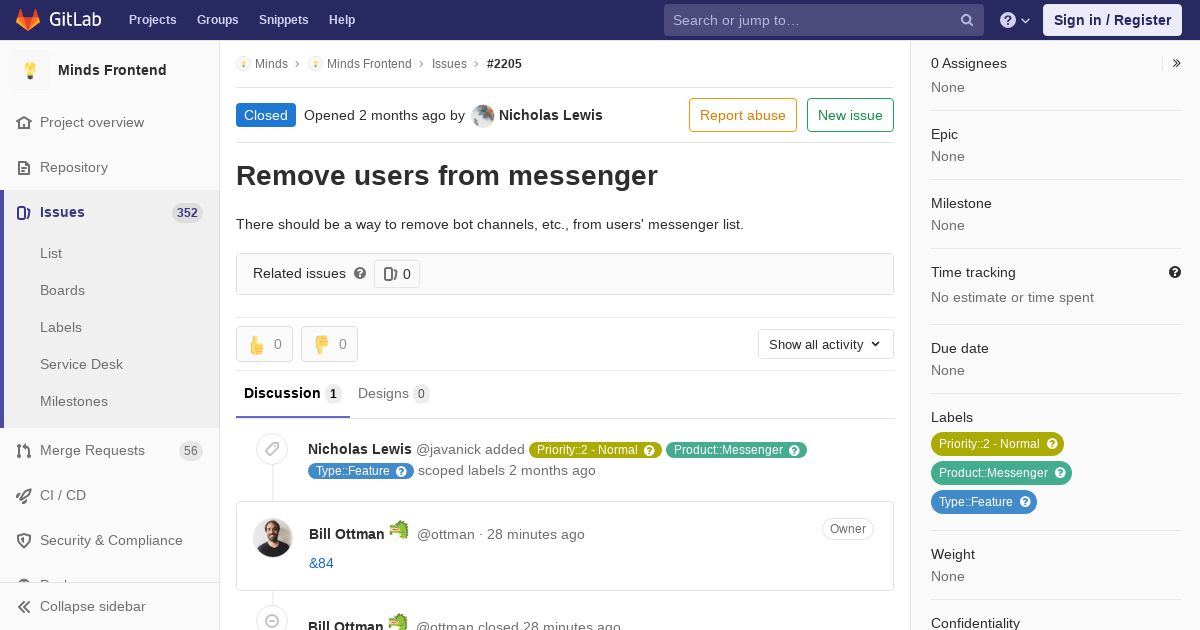Click Bill Ottman's comment avatar

[272, 538]
